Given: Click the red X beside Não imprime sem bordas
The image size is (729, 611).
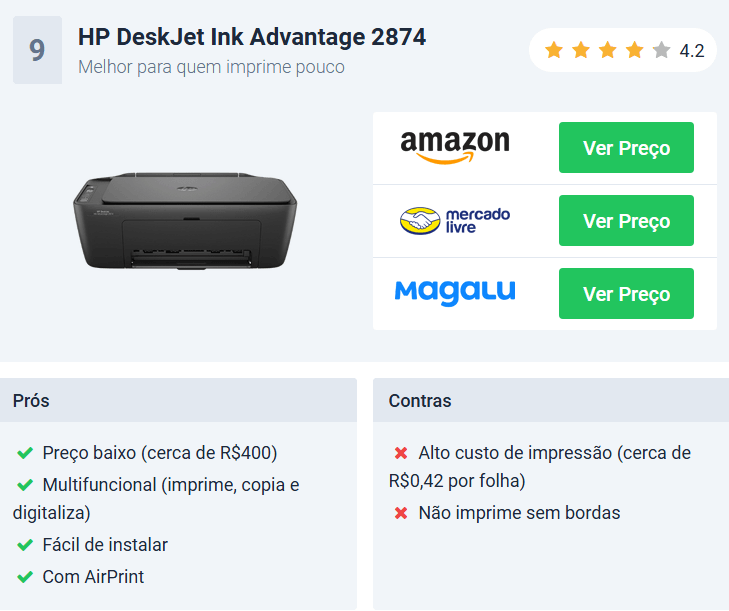Looking at the screenshot, I should point(401,513).
